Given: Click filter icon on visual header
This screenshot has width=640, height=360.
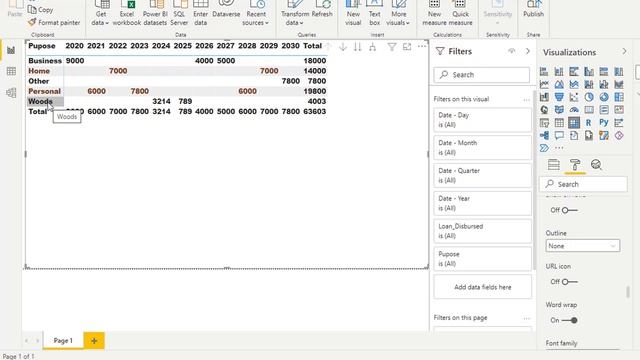Looking at the screenshot, I should (x=392, y=47).
